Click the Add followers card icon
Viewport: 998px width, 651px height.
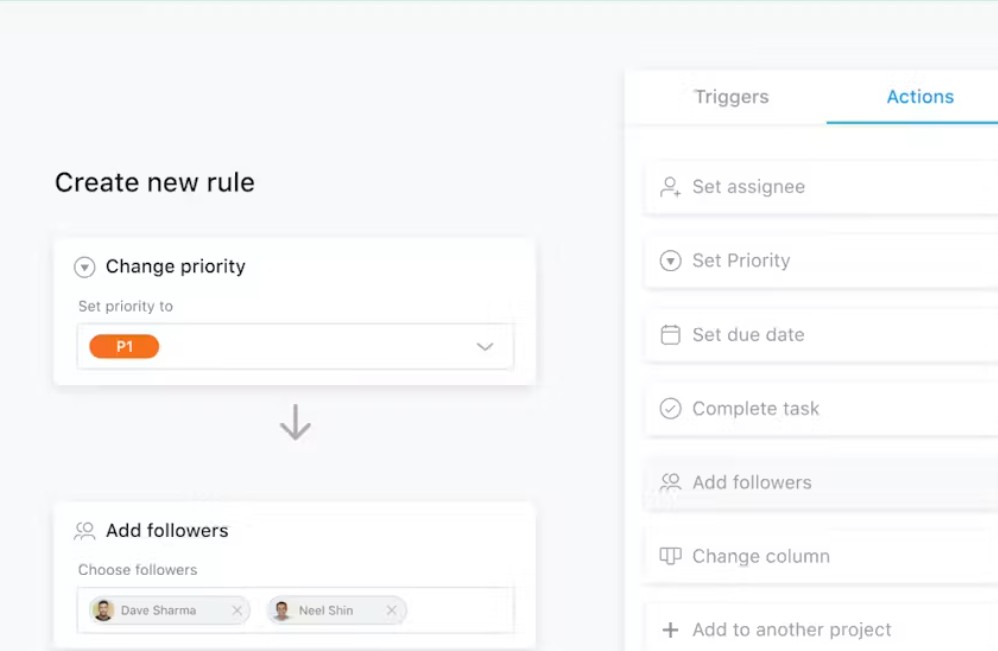pos(85,531)
